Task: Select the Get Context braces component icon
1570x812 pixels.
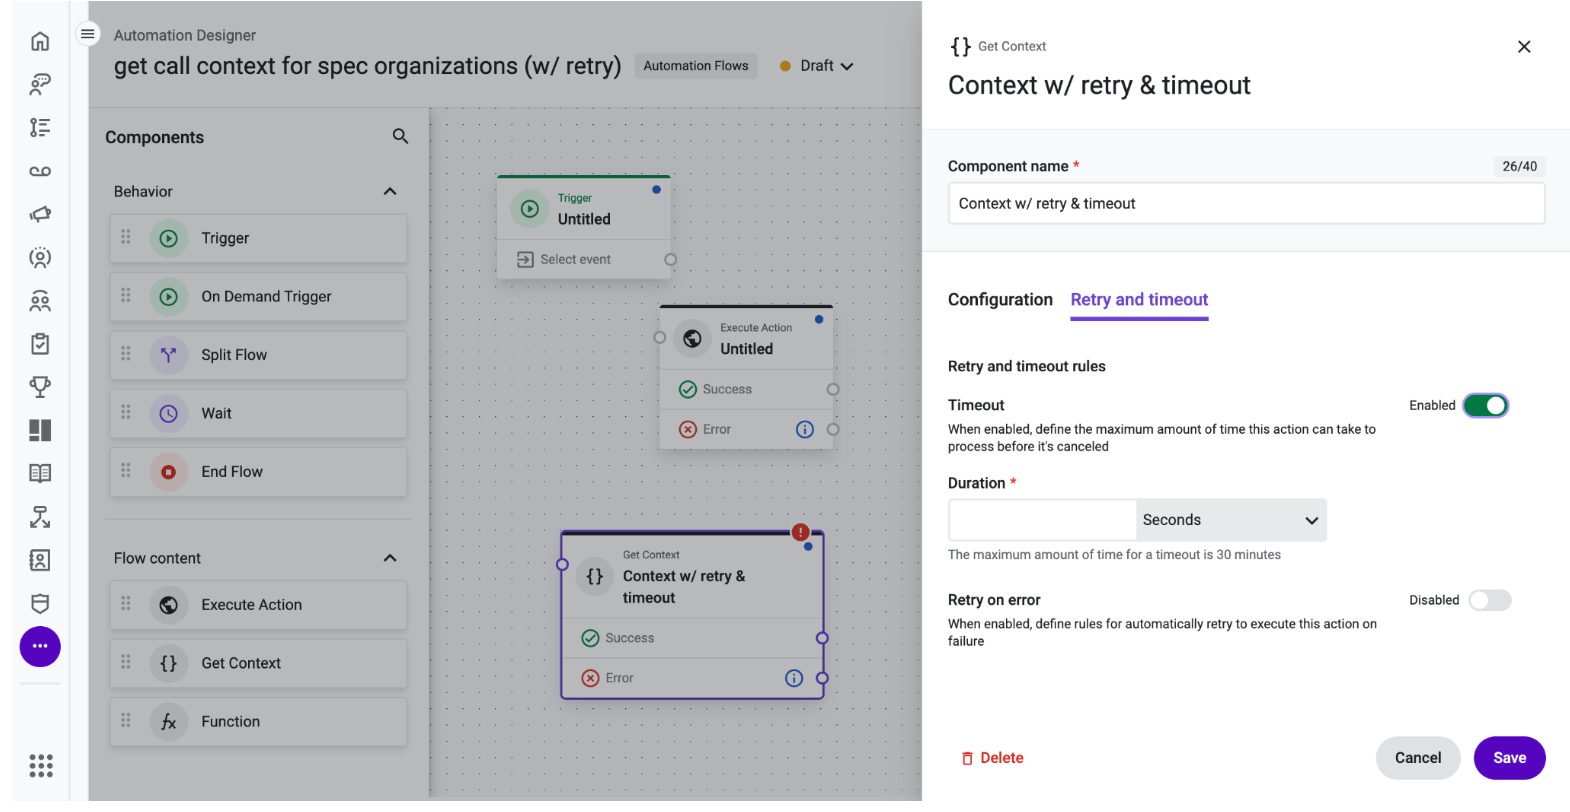Action: click(x=169, y=663)
